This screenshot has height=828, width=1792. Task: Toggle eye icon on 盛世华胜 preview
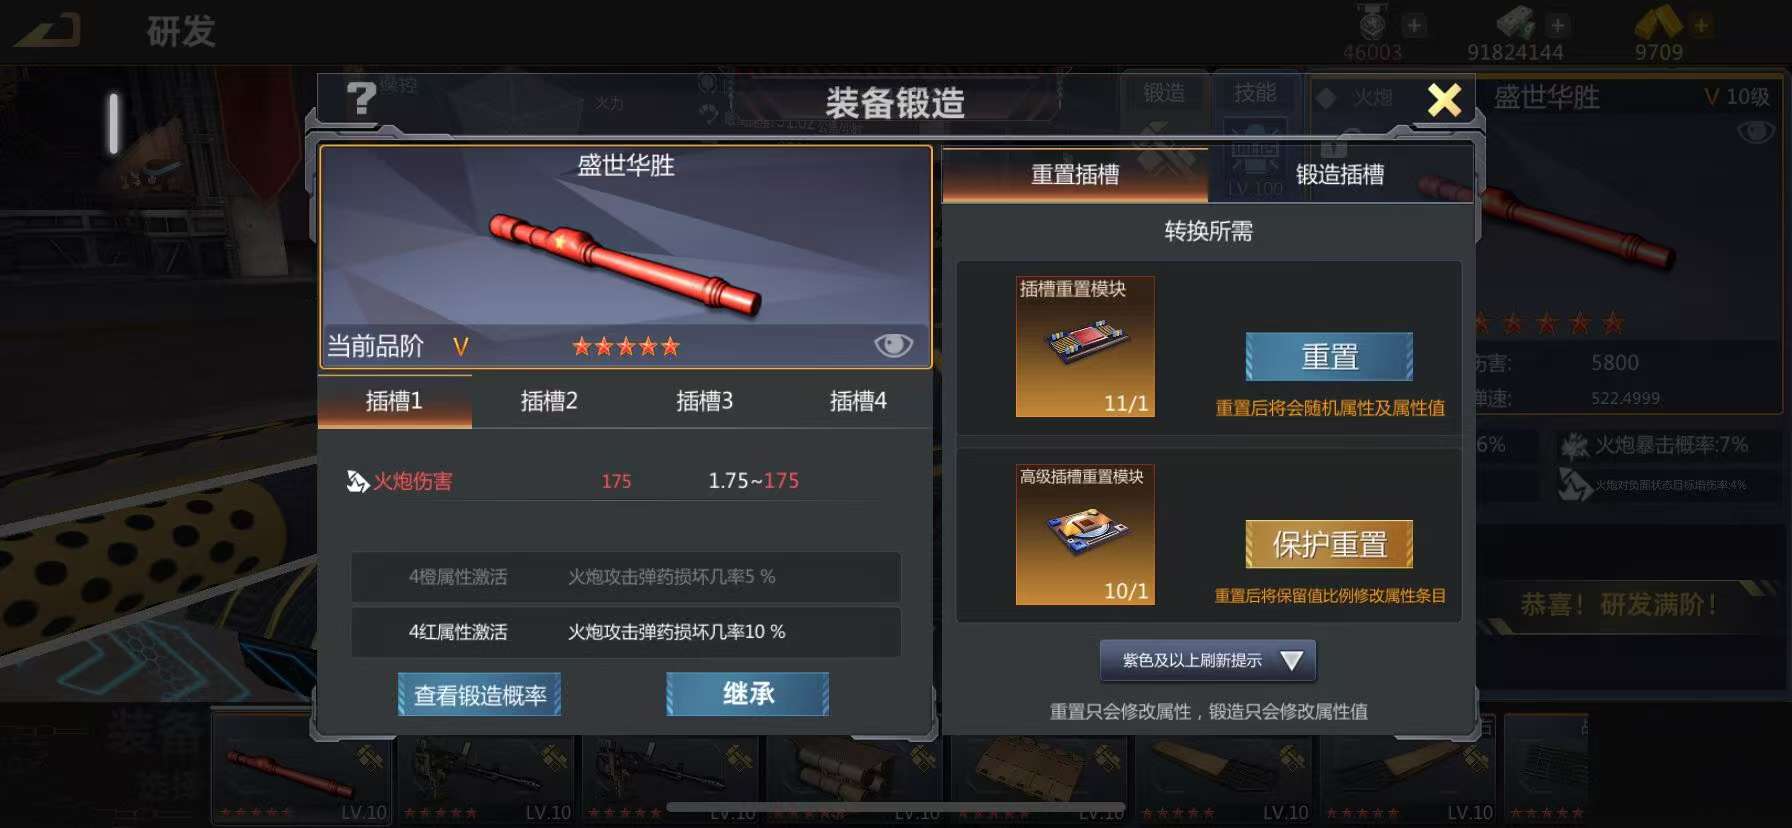pyautogui.click(x=893, y=345)
